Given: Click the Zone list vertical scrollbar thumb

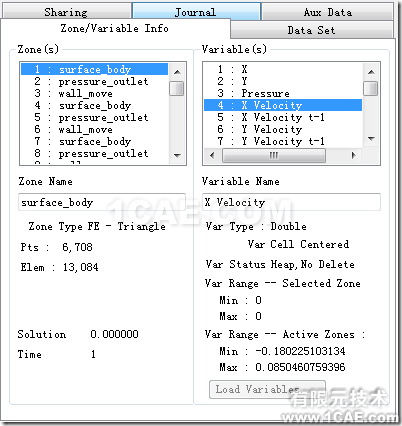Looking at the screenshot, I should point(177,88).
